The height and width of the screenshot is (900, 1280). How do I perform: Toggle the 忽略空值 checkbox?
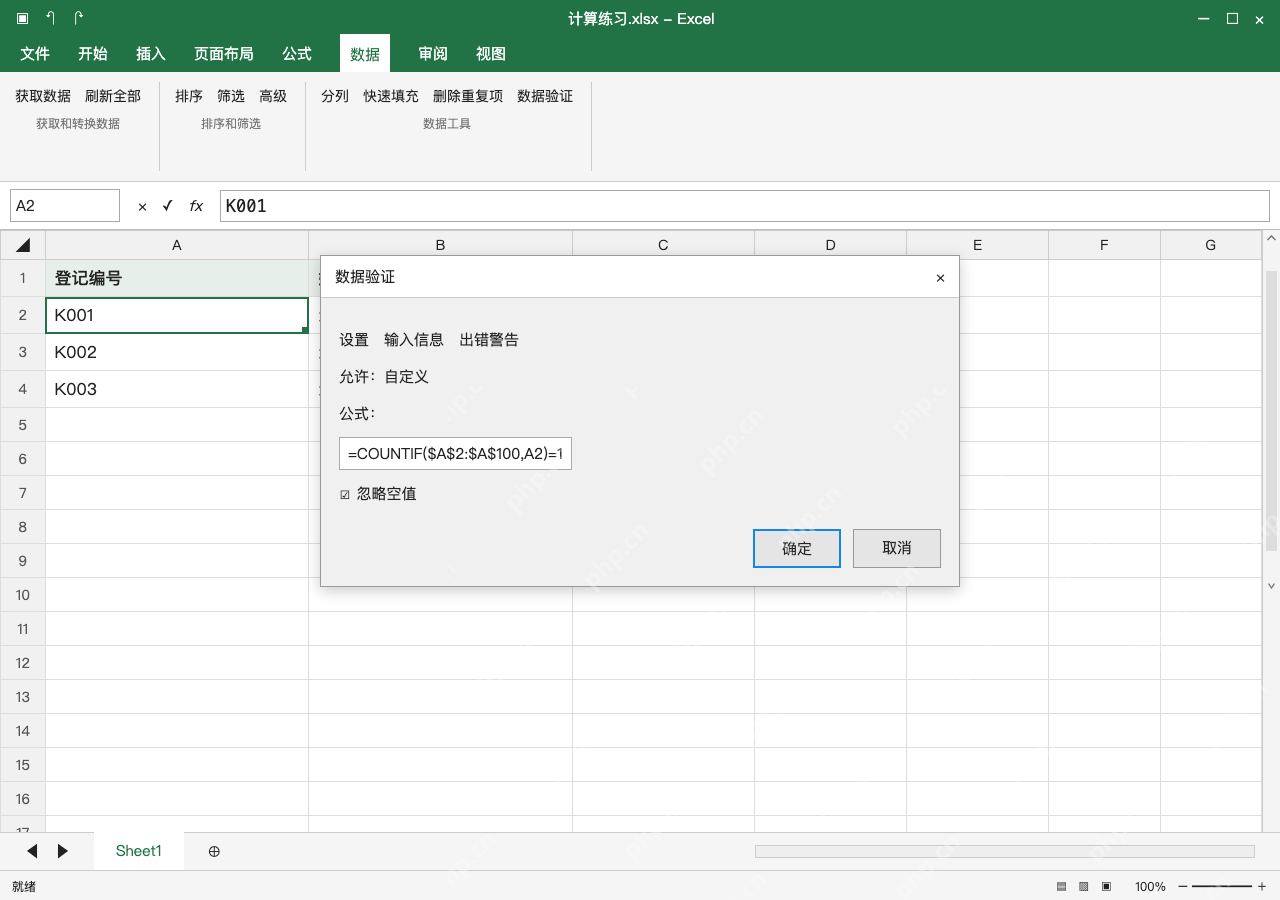pyautogui.click(x=345, y=494)
